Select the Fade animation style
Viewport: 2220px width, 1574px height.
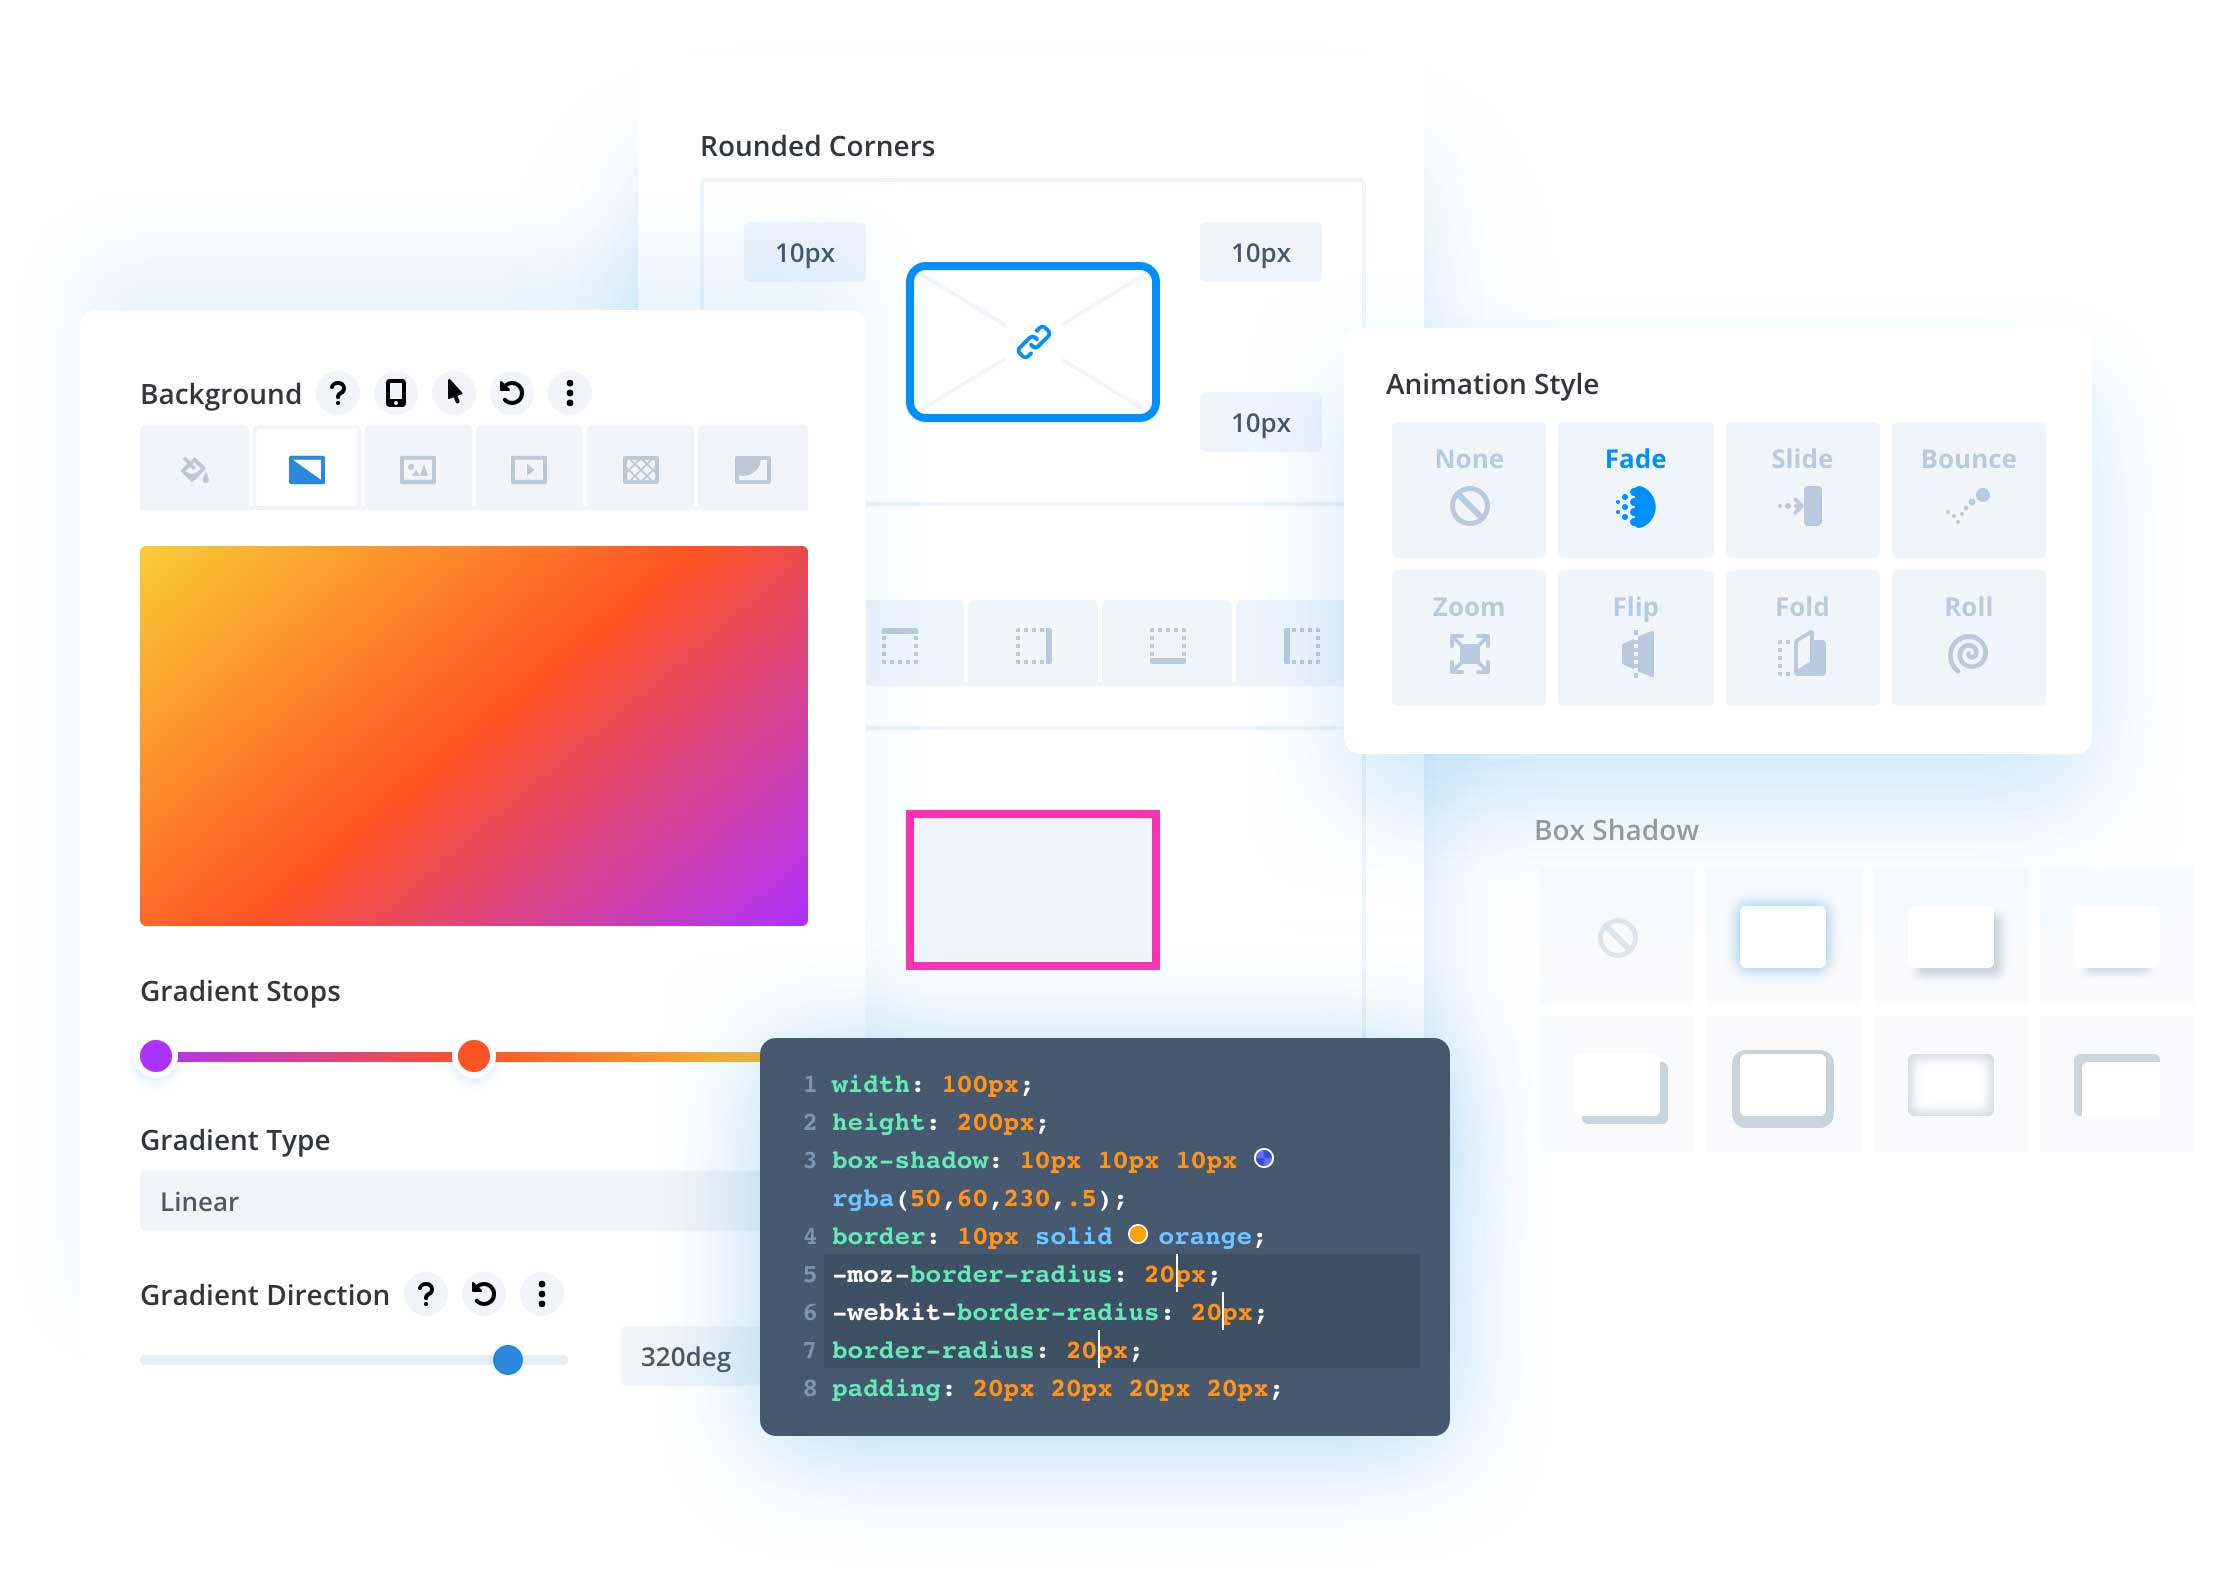coord(1632,482)
